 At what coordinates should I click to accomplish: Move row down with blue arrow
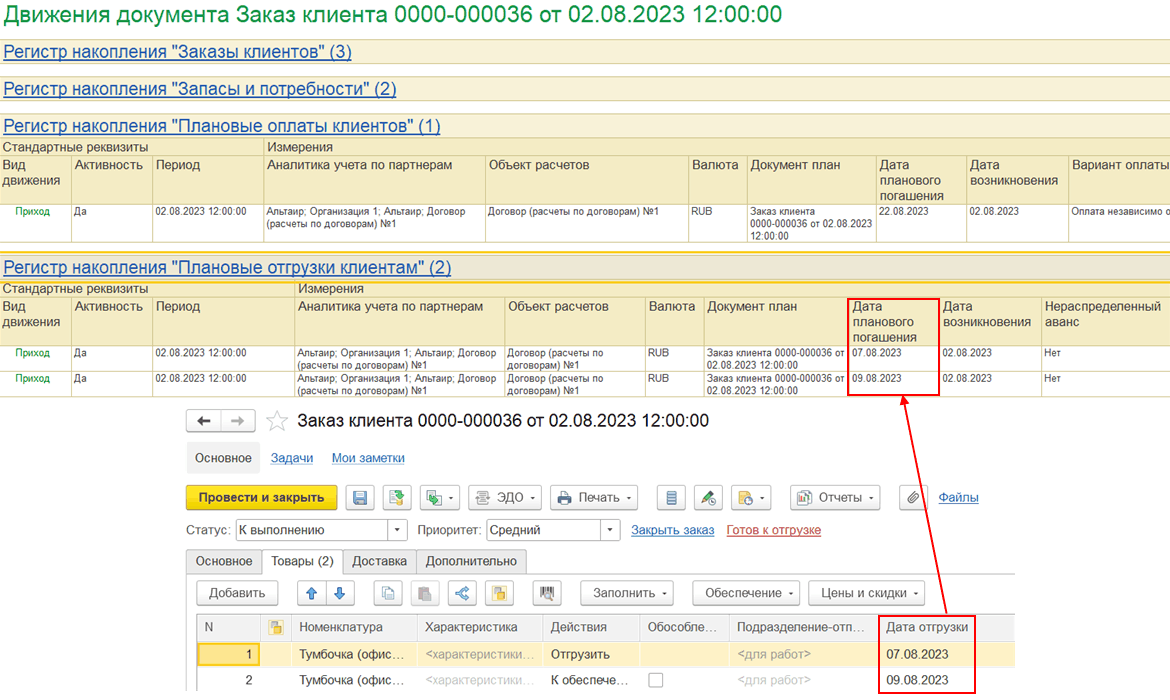click(340, 593)
